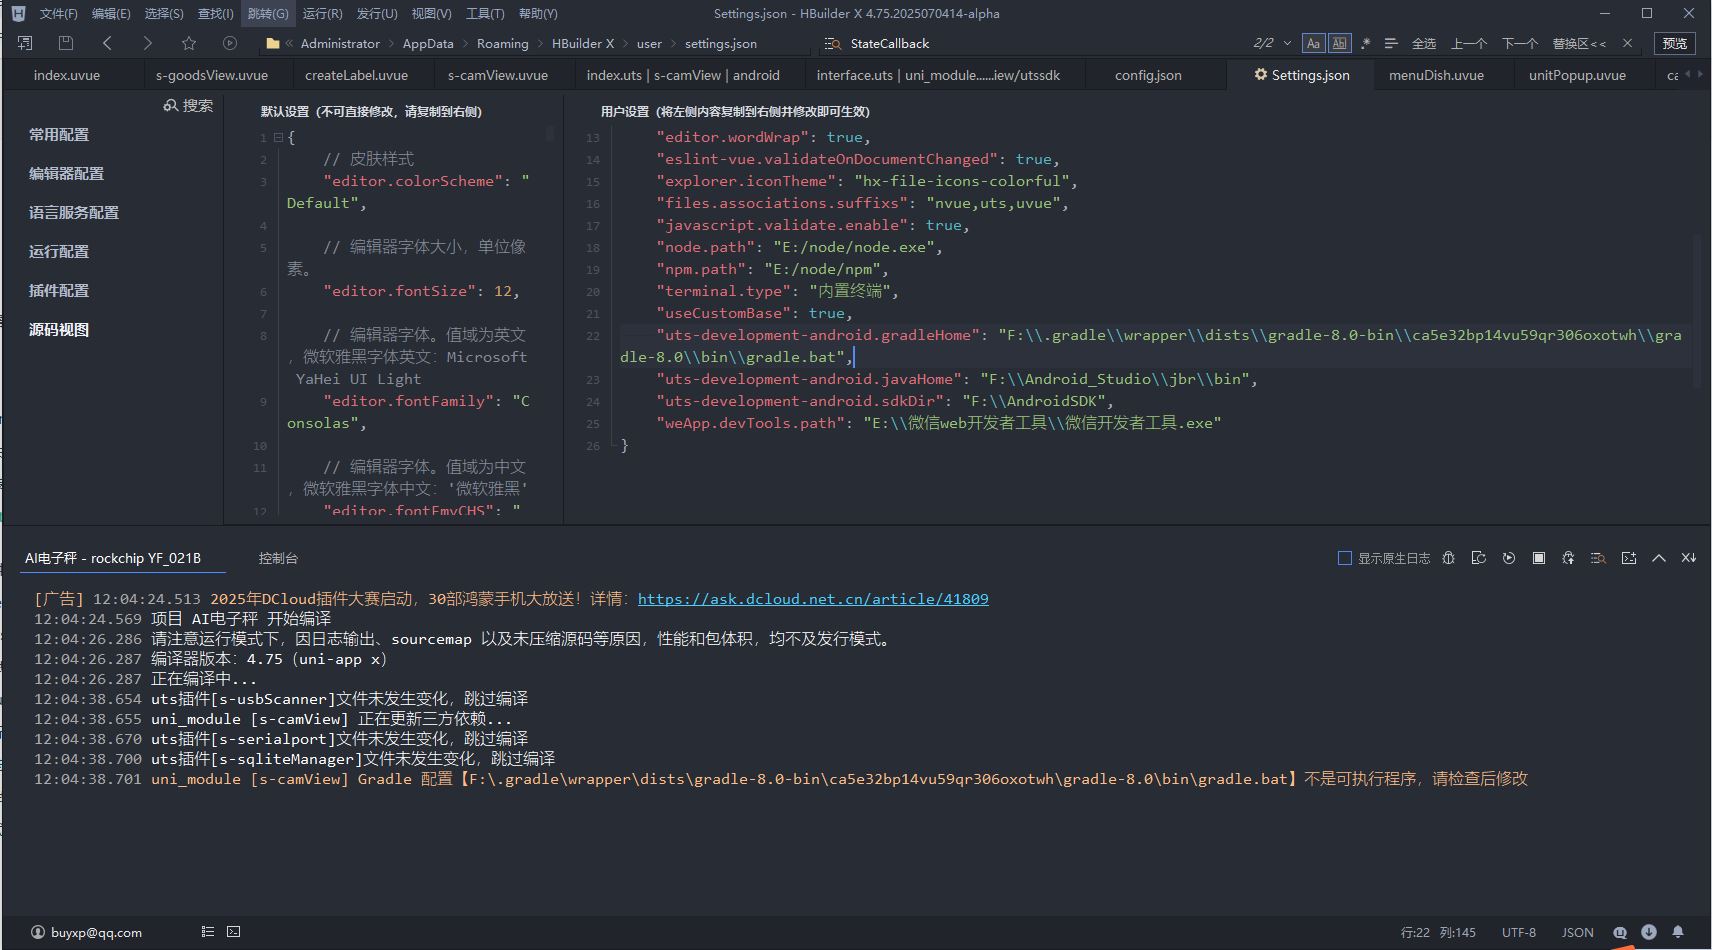Open 跳转(G) menu

[267, 13]
